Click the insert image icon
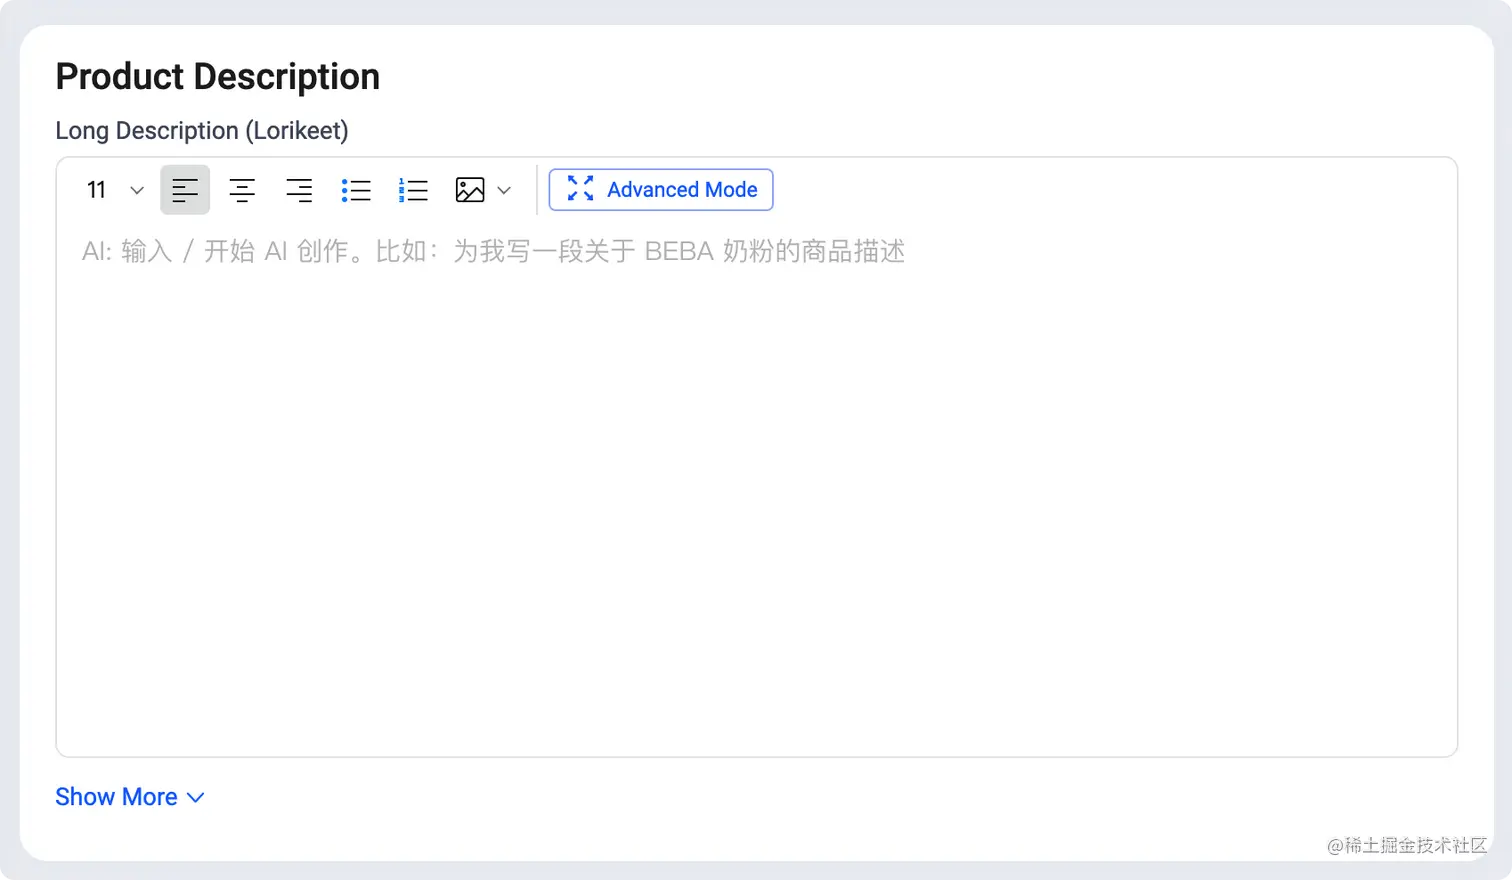Screen dimensions: 1512x880 click(x=470, y=190)
